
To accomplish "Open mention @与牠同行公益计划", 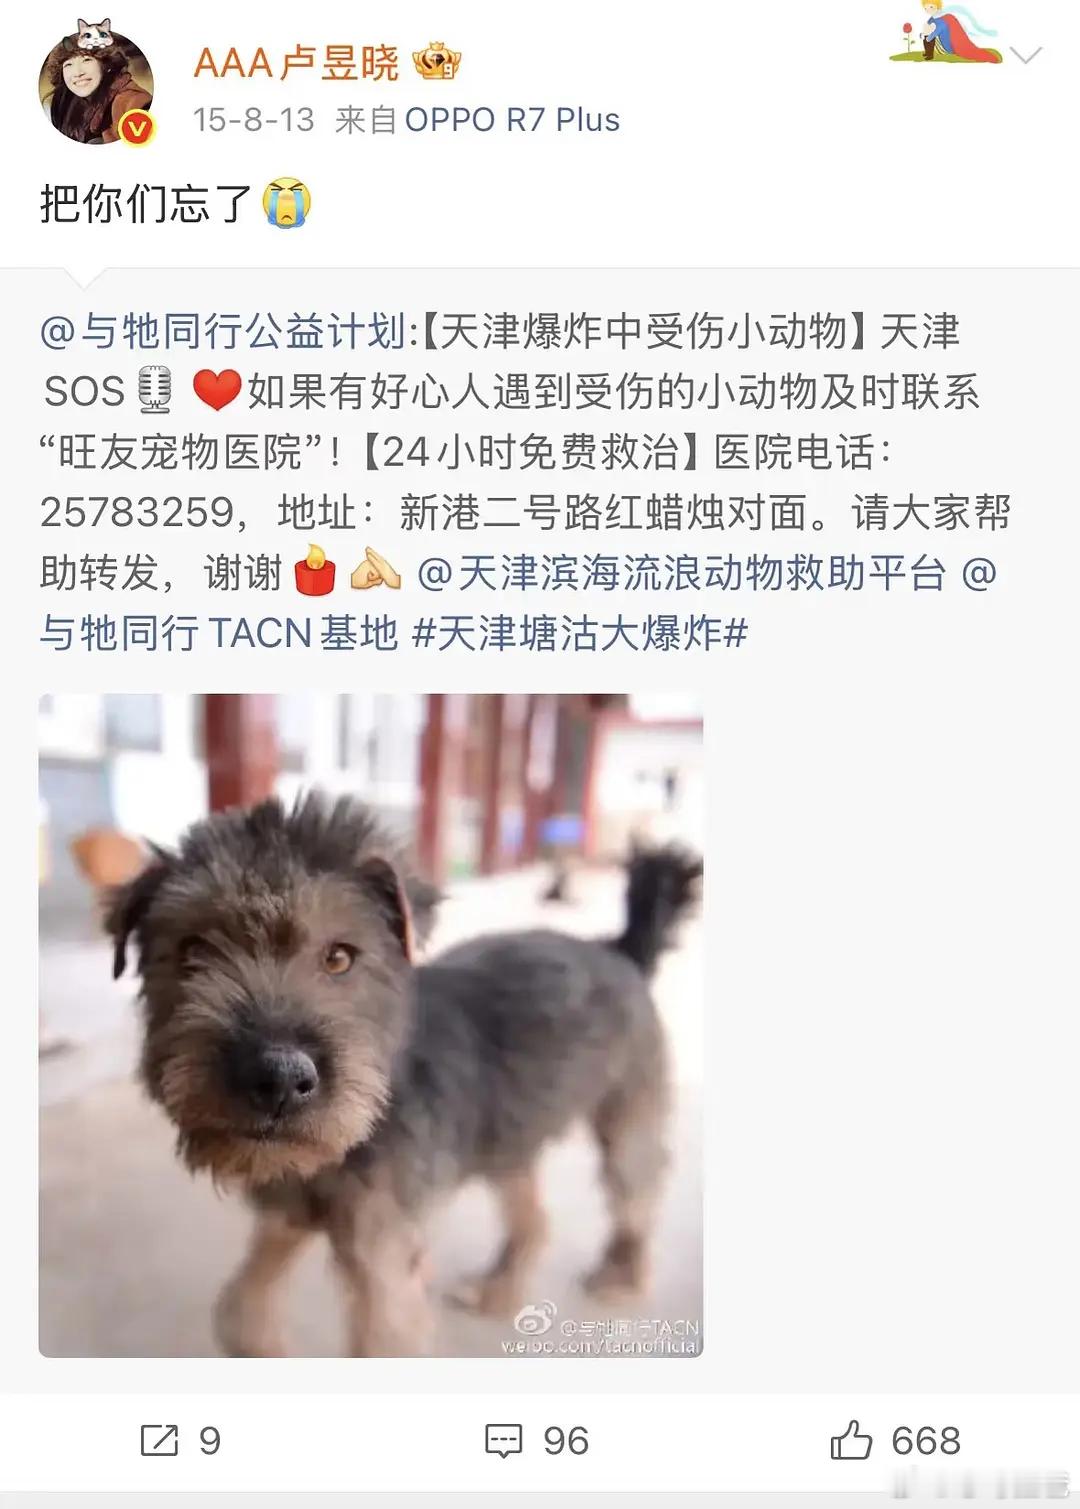I will pos(223,331).
